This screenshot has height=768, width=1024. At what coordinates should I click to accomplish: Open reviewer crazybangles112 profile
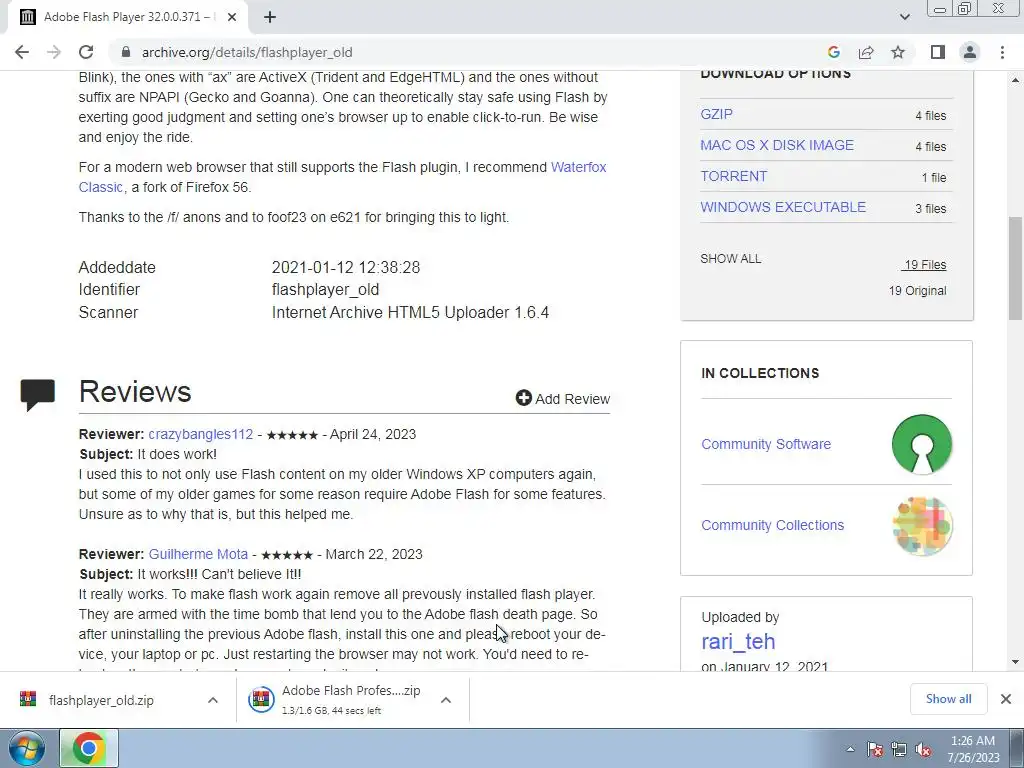200,434
